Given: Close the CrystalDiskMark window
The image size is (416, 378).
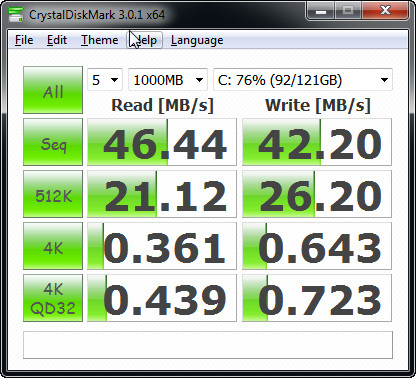Looking at the screenshot, I should pyautogui.click(x=385, y=11).
